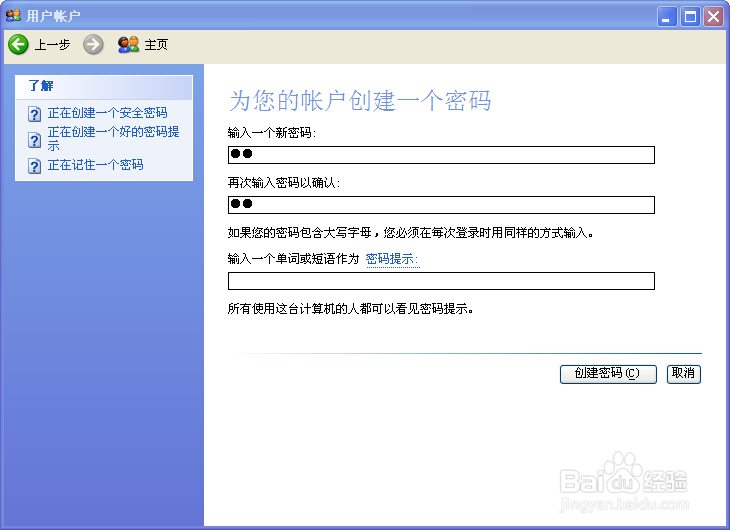Click the 取消 button
Viewport: 730px width, 530px height.
coord(683,374)
